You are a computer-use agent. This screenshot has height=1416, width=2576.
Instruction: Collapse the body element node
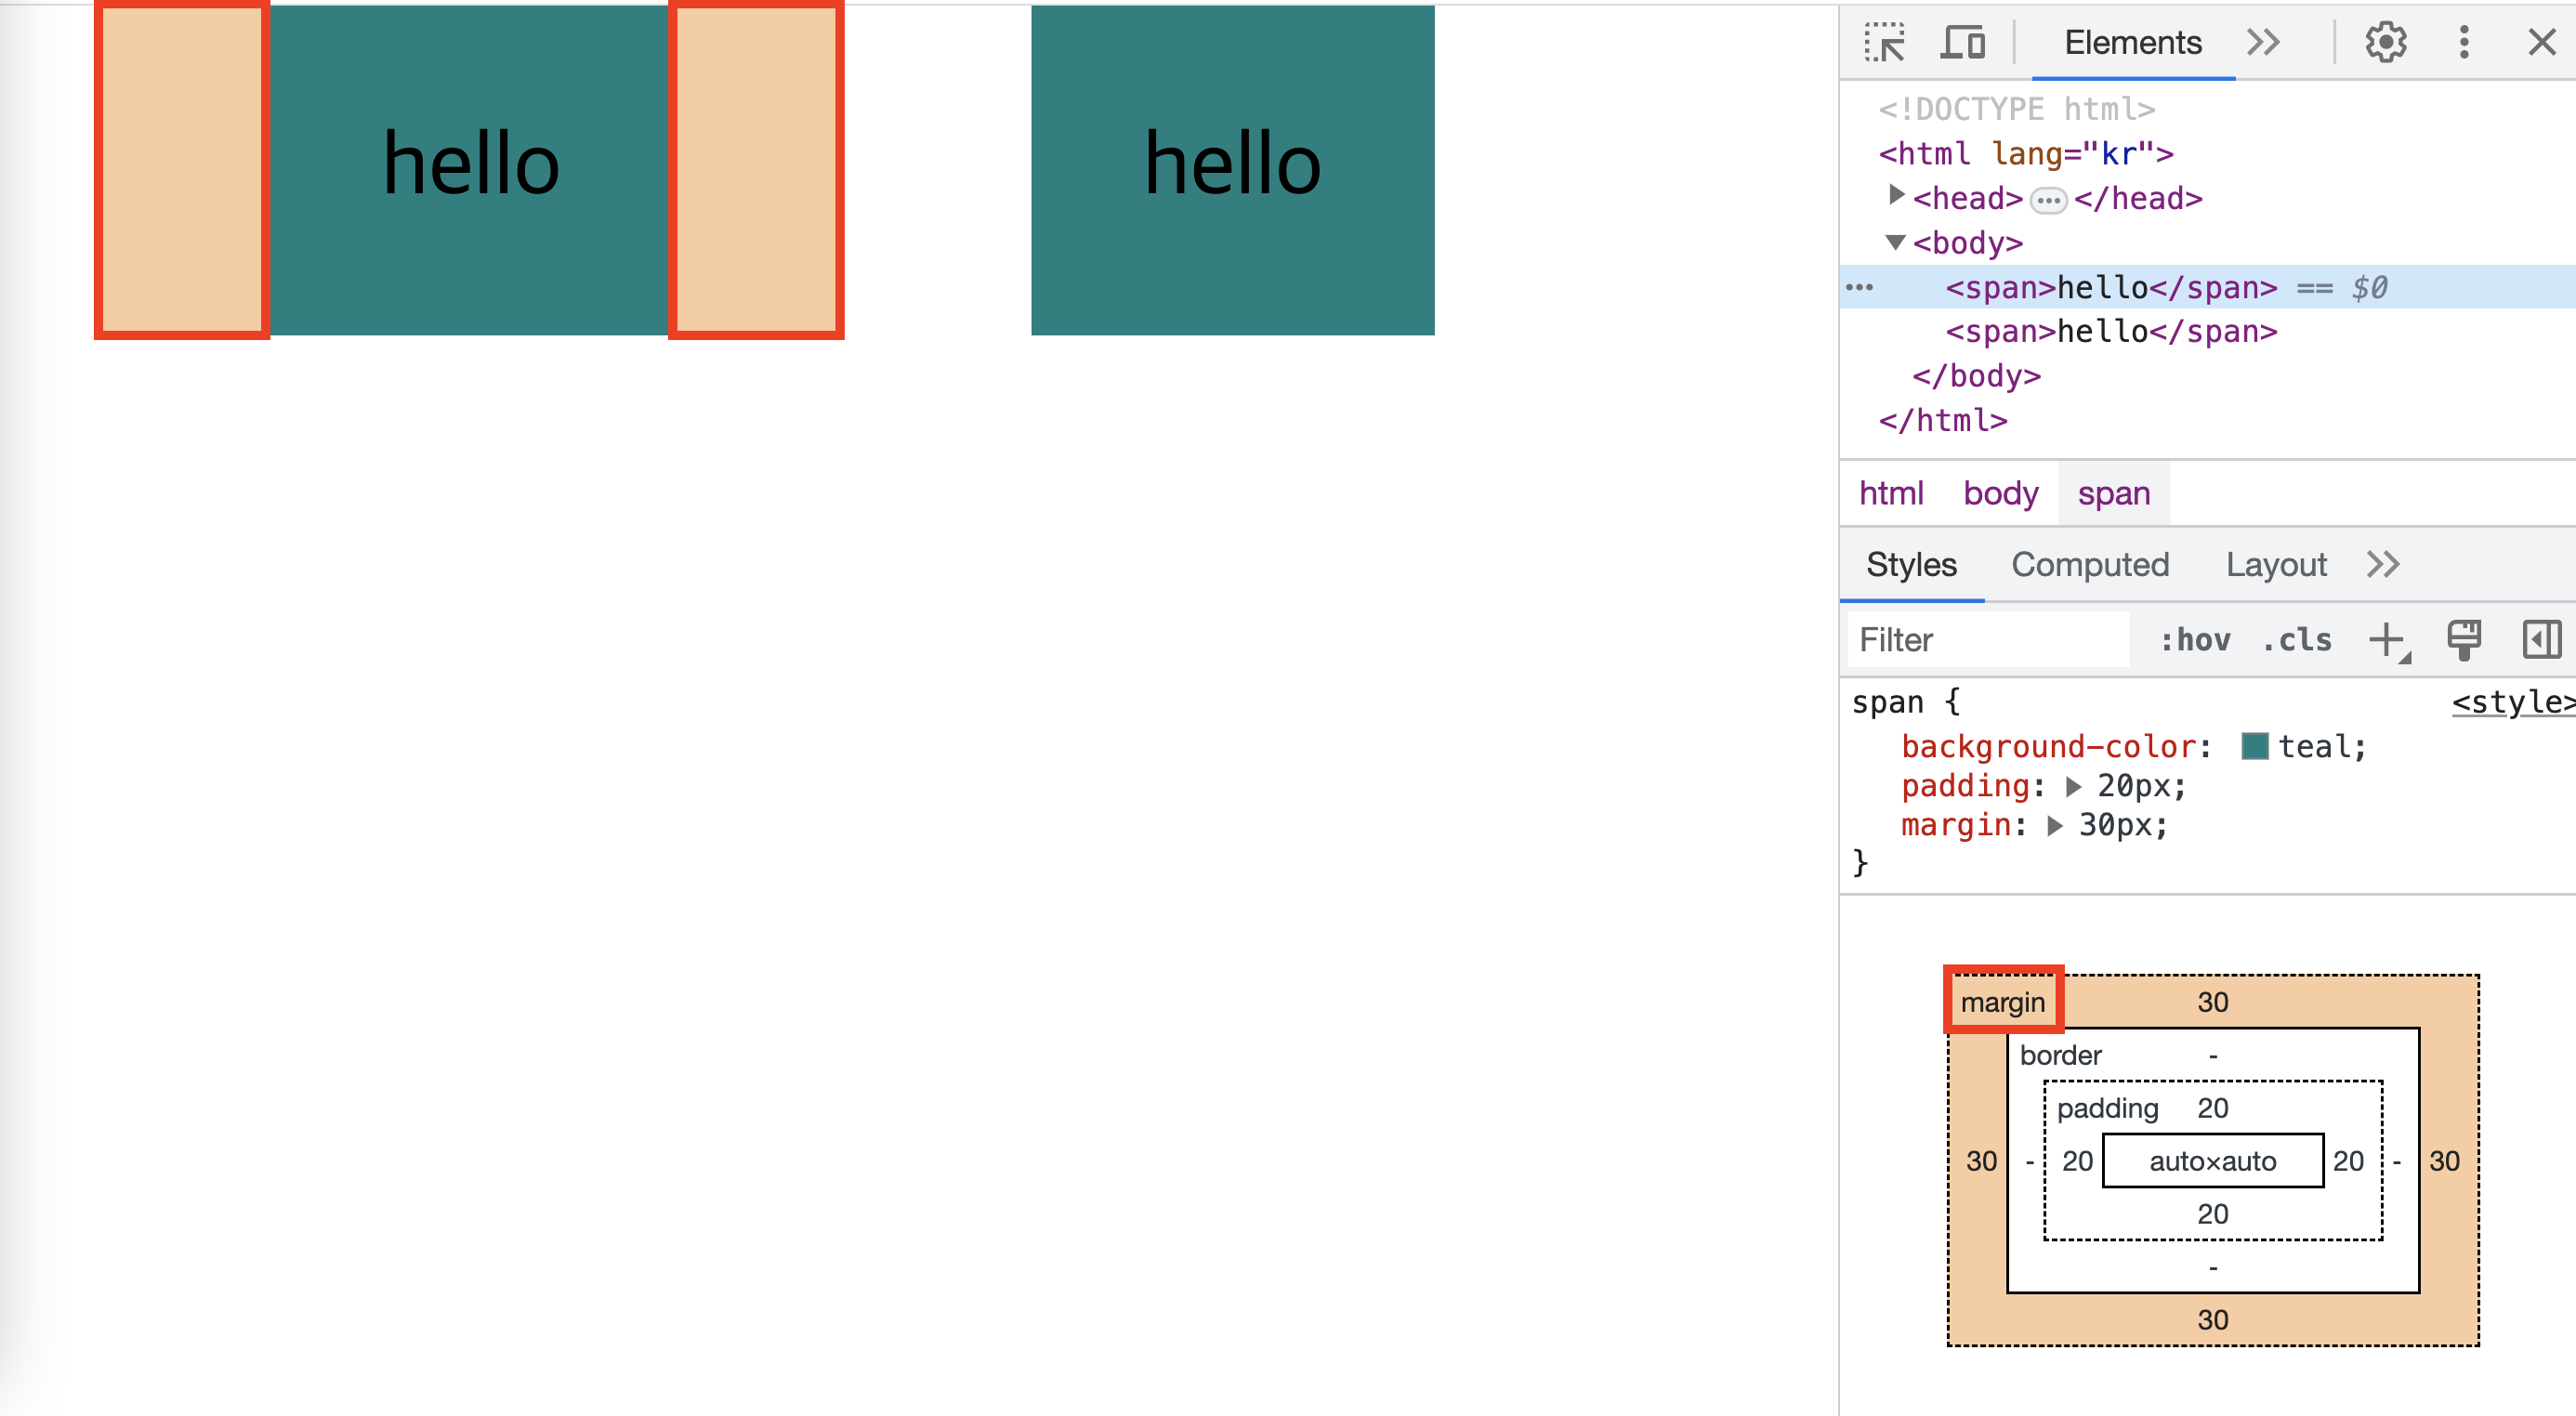point(1895,242)
